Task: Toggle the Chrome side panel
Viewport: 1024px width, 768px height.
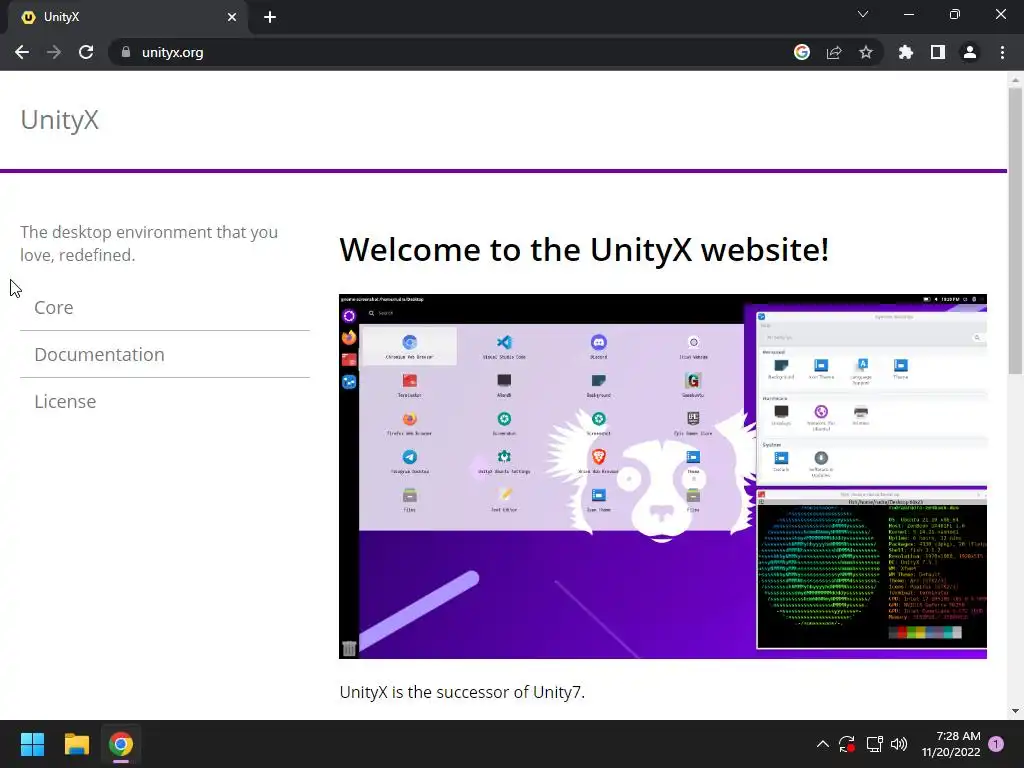Action: (938, 52)
